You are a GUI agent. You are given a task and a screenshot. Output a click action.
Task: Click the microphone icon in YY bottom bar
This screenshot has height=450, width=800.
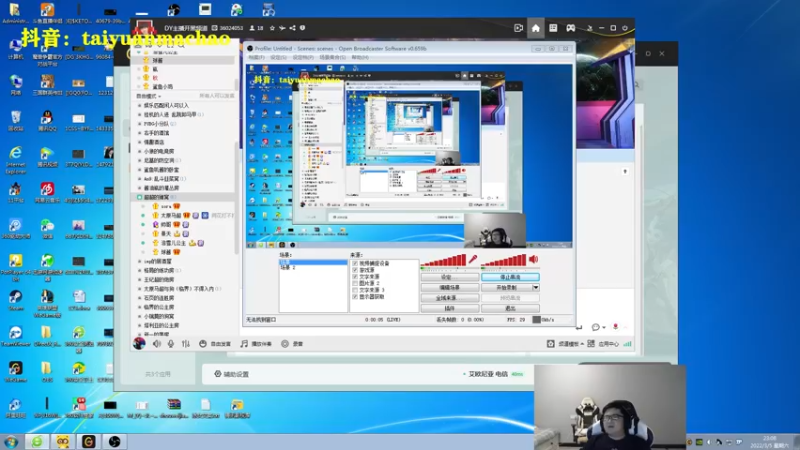point(171,343)
